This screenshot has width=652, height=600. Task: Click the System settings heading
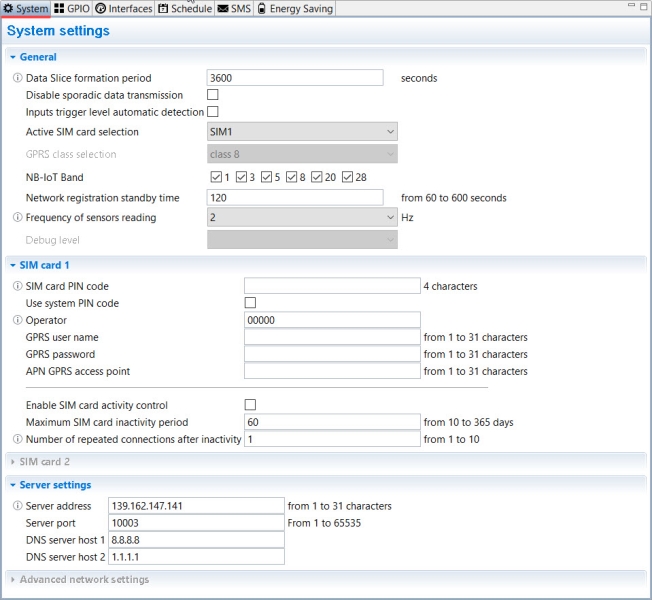pos(58,31)
